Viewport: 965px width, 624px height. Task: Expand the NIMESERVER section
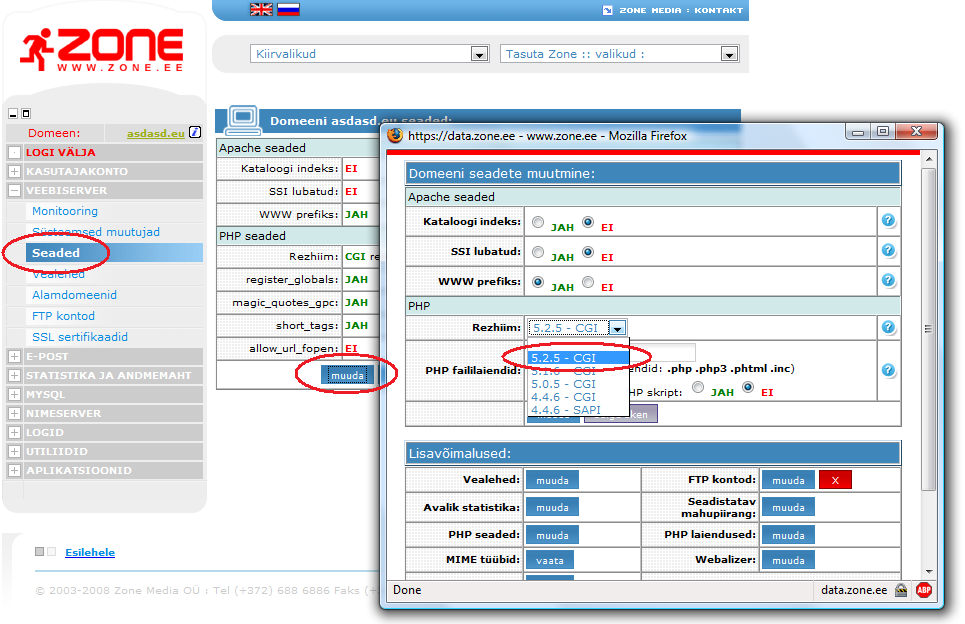(14, 414)
